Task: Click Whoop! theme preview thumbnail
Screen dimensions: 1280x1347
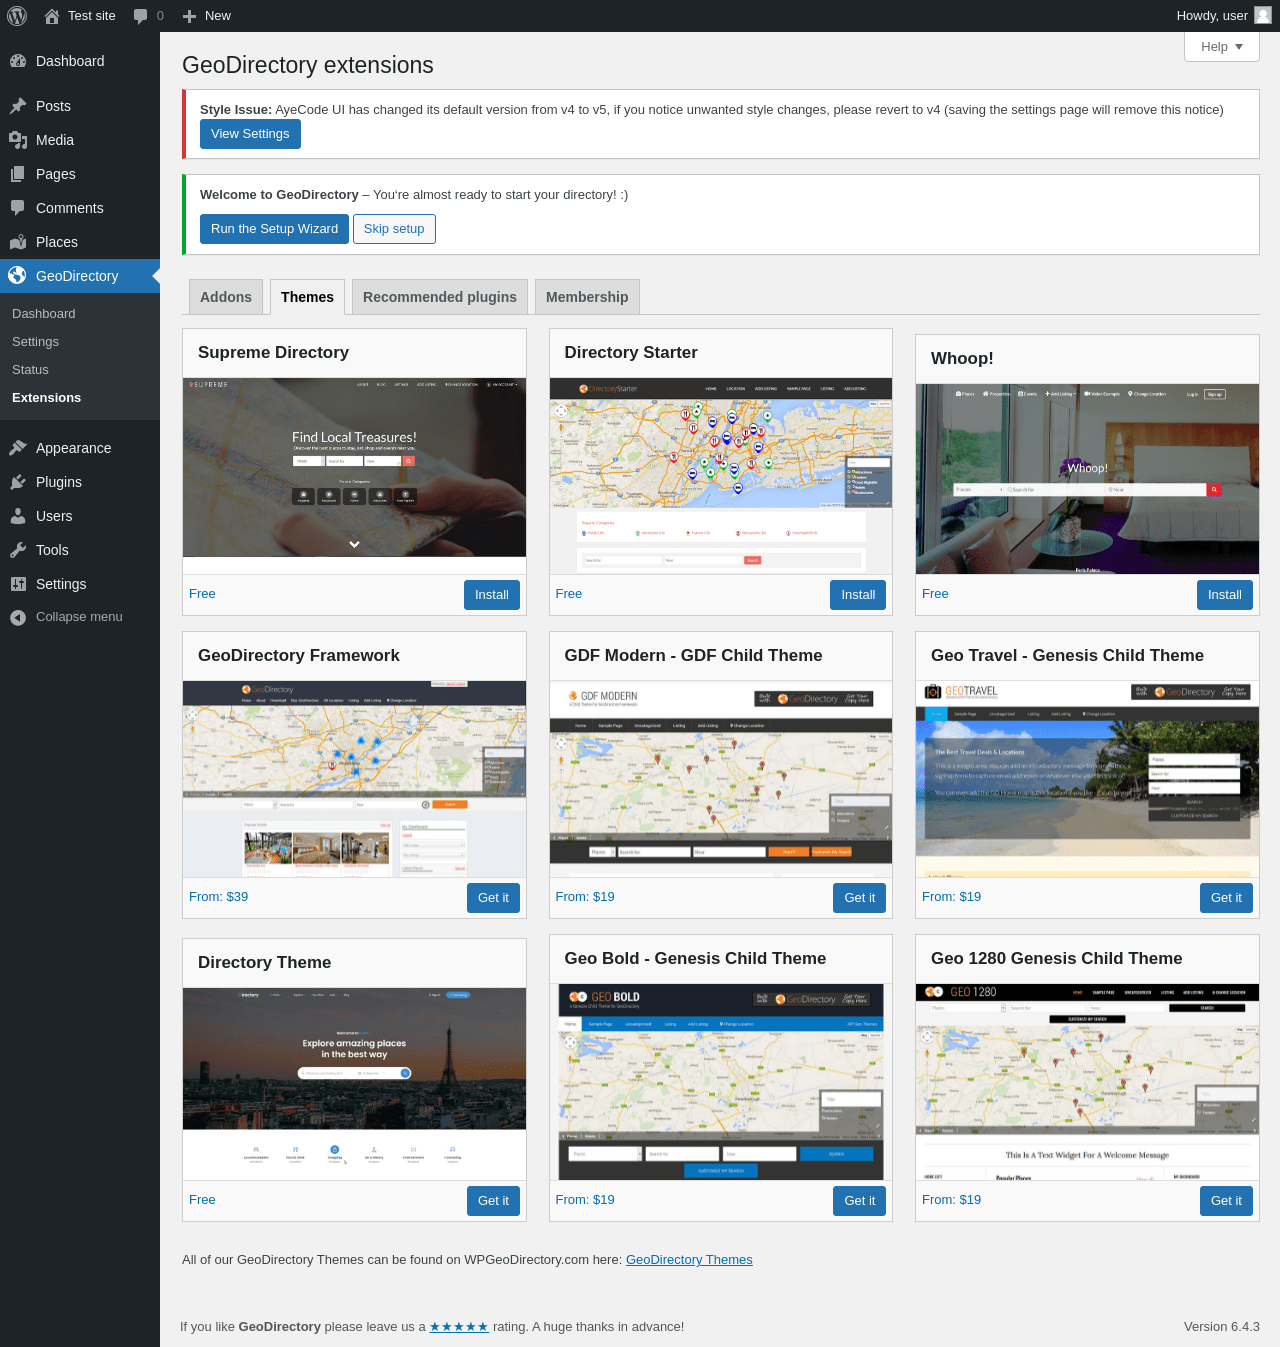Action: pyautogui.click(x=1087, y=479)
